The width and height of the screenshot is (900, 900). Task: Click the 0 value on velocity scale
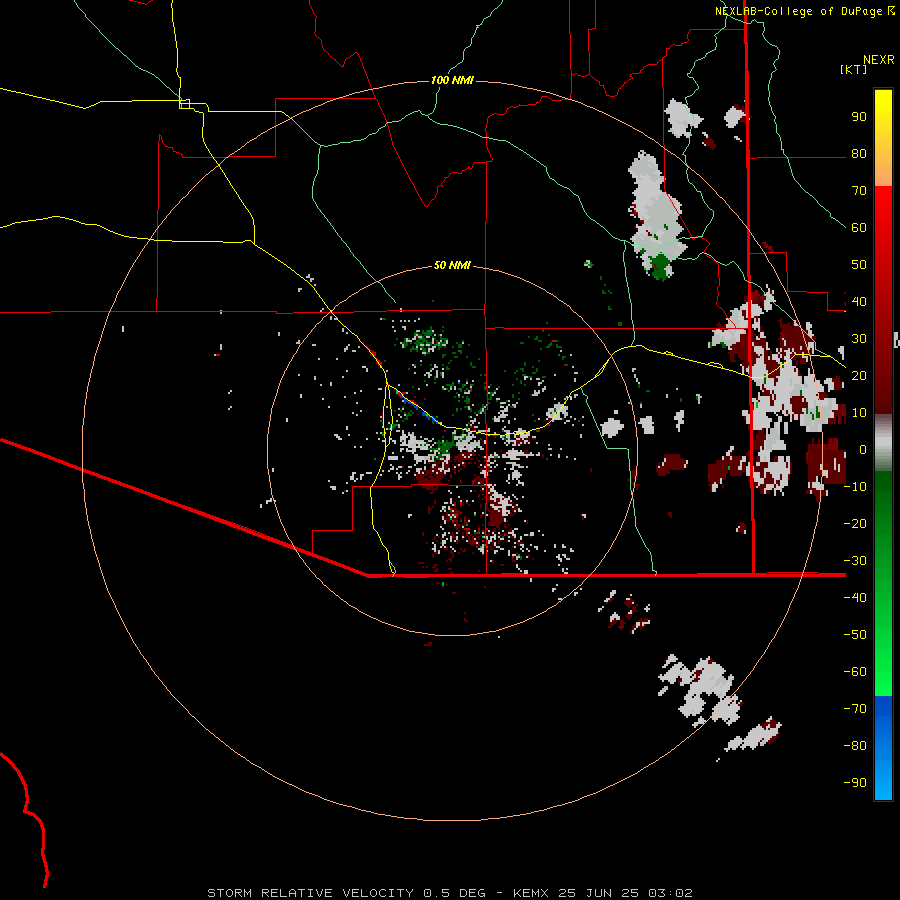click(x=863, y=450)
